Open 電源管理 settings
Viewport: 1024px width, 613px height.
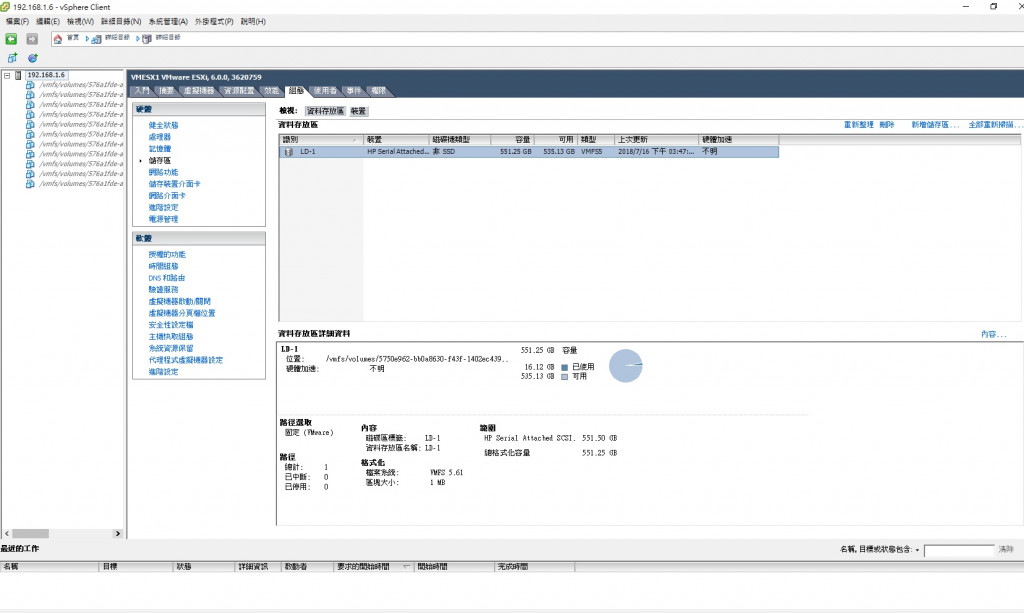tap(163, 219)
